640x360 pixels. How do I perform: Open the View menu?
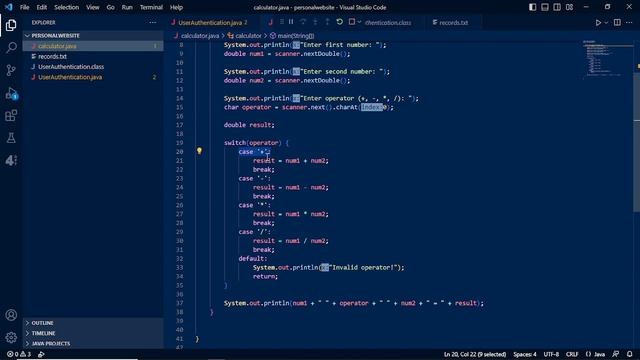(93, 7)
